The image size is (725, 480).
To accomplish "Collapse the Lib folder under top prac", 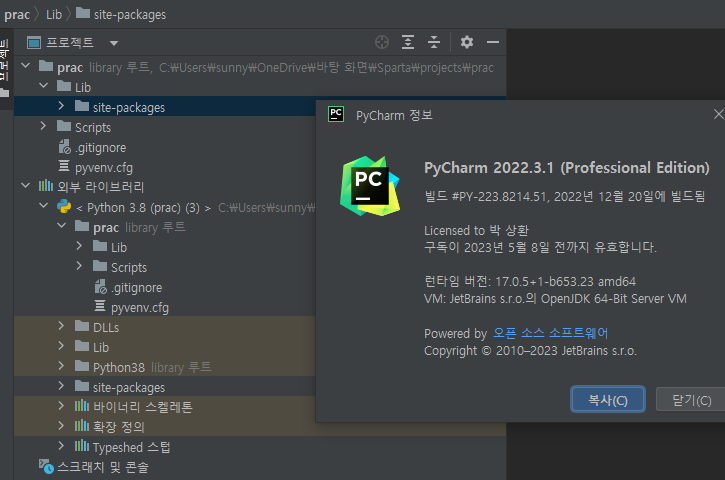I will click(x=44, y=86).
